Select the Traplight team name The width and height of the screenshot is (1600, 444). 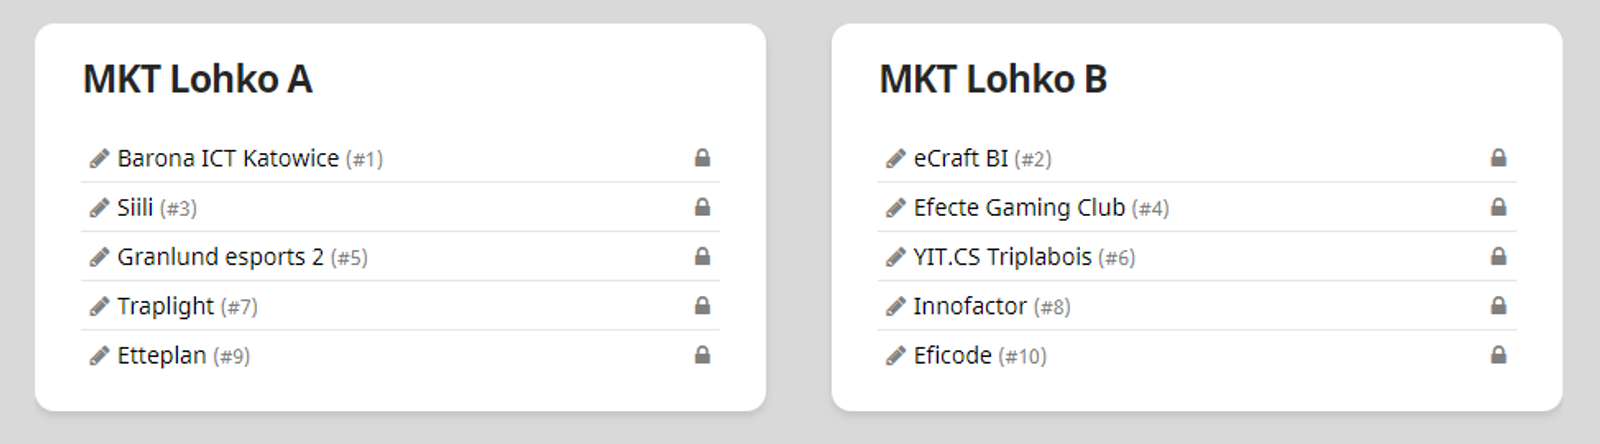coord(165,306)
